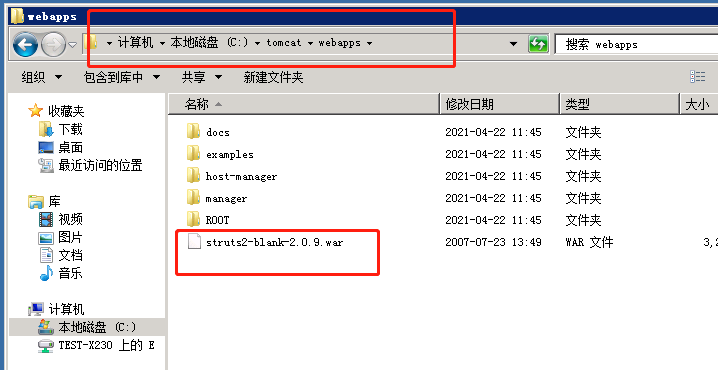Viewport: 718px width, 370px height.
Task: Click the folder icon in address bar
Action: pyautogui.click(x=92, y=43)
